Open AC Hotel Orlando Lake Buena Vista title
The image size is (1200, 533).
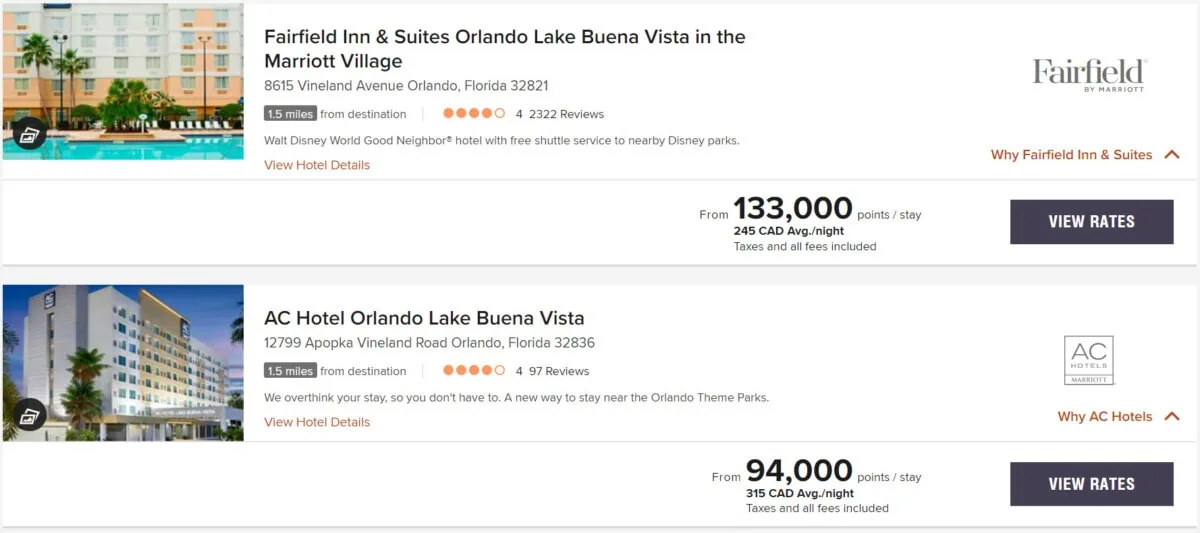424,319
